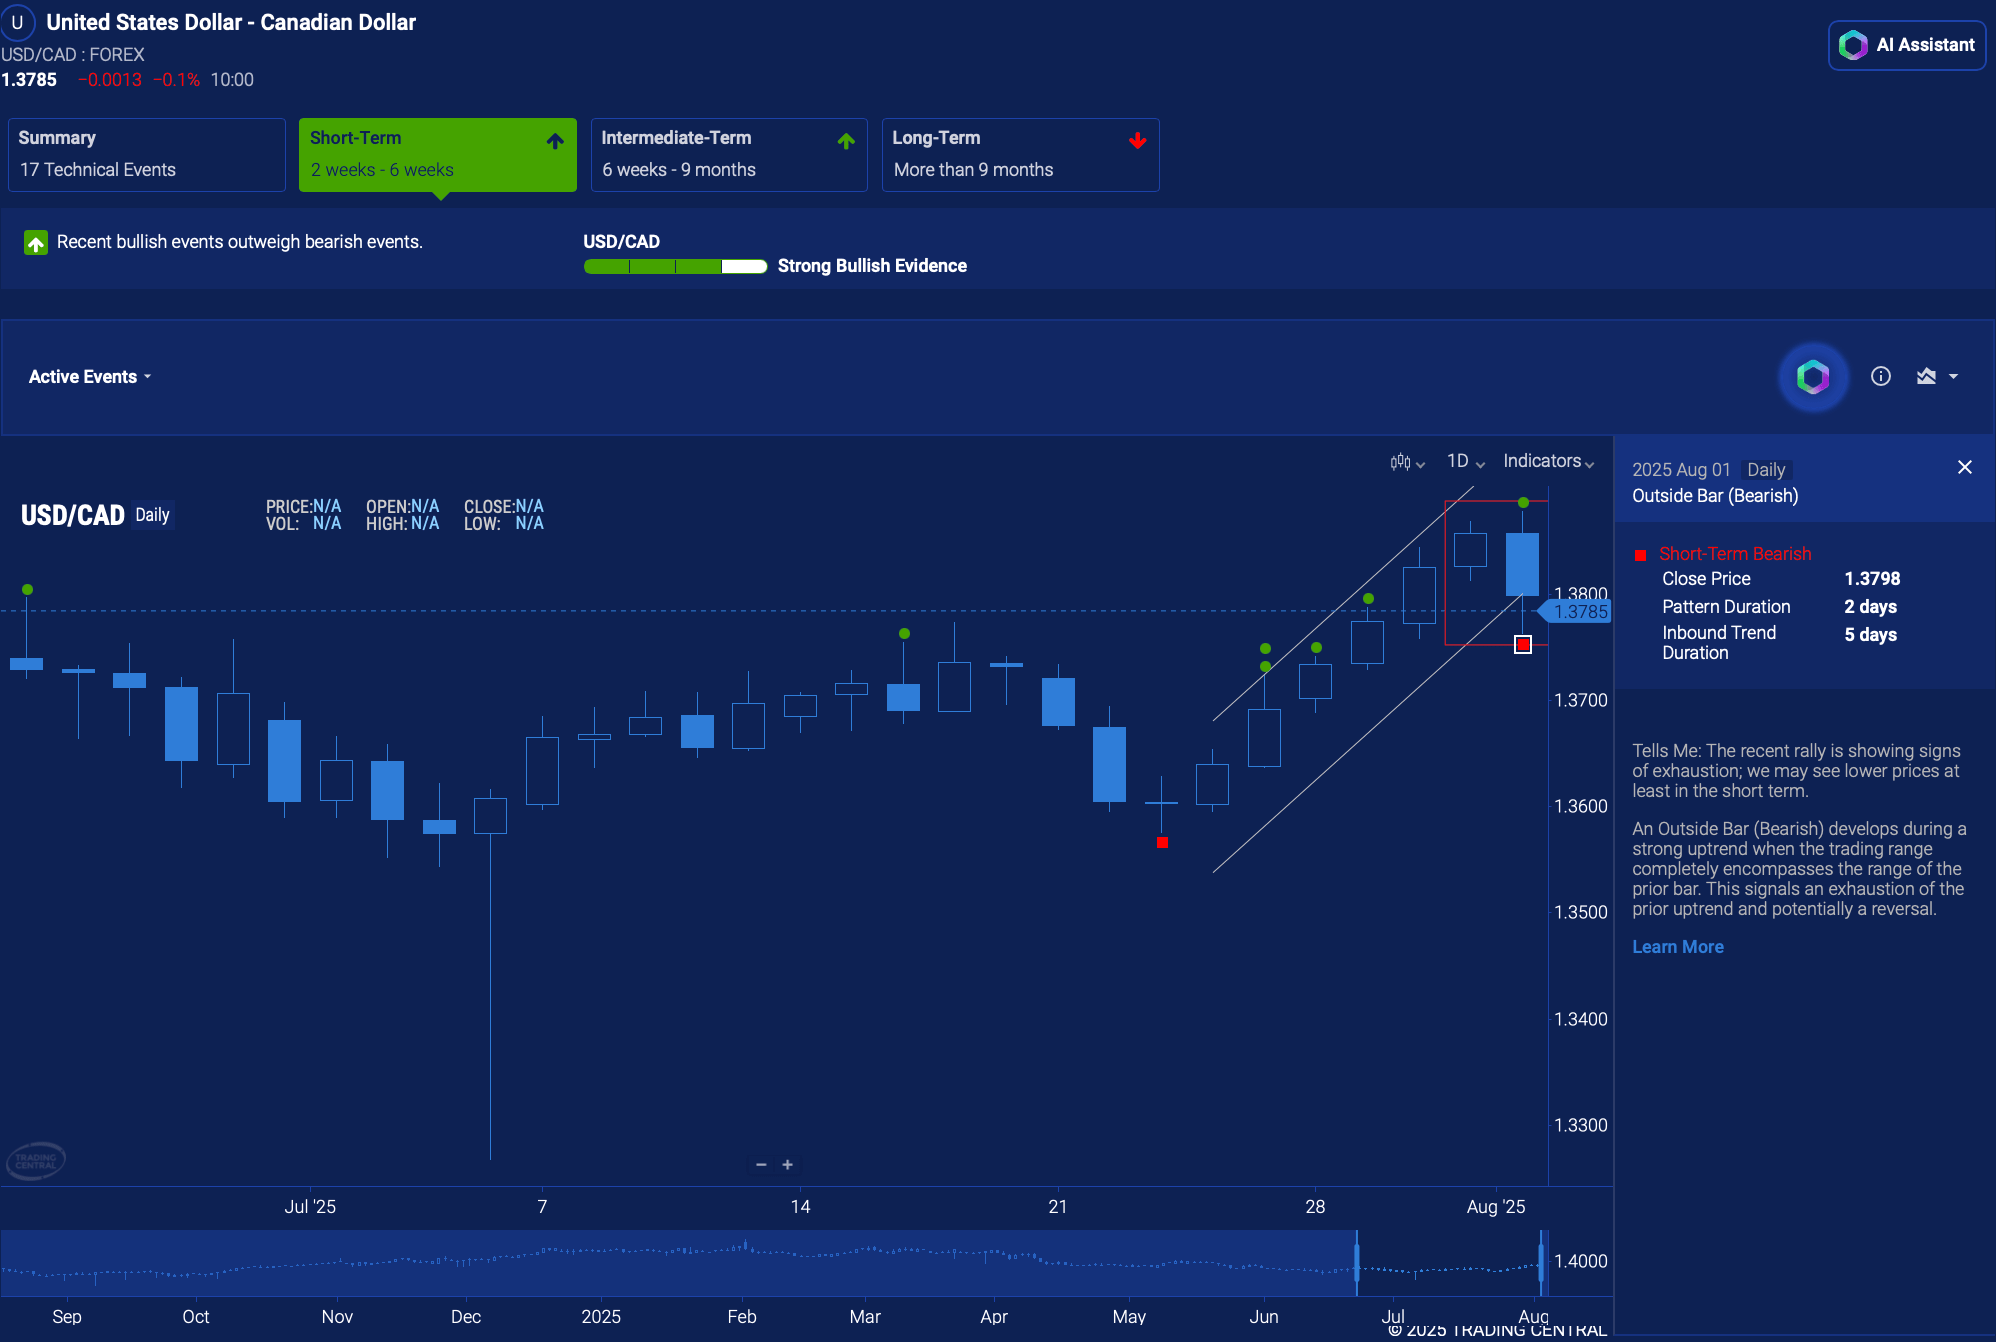Zoom in the chart with plus button
Image resolution: width=1996 pixels, height=1342 pixels.
[788, 1164]
